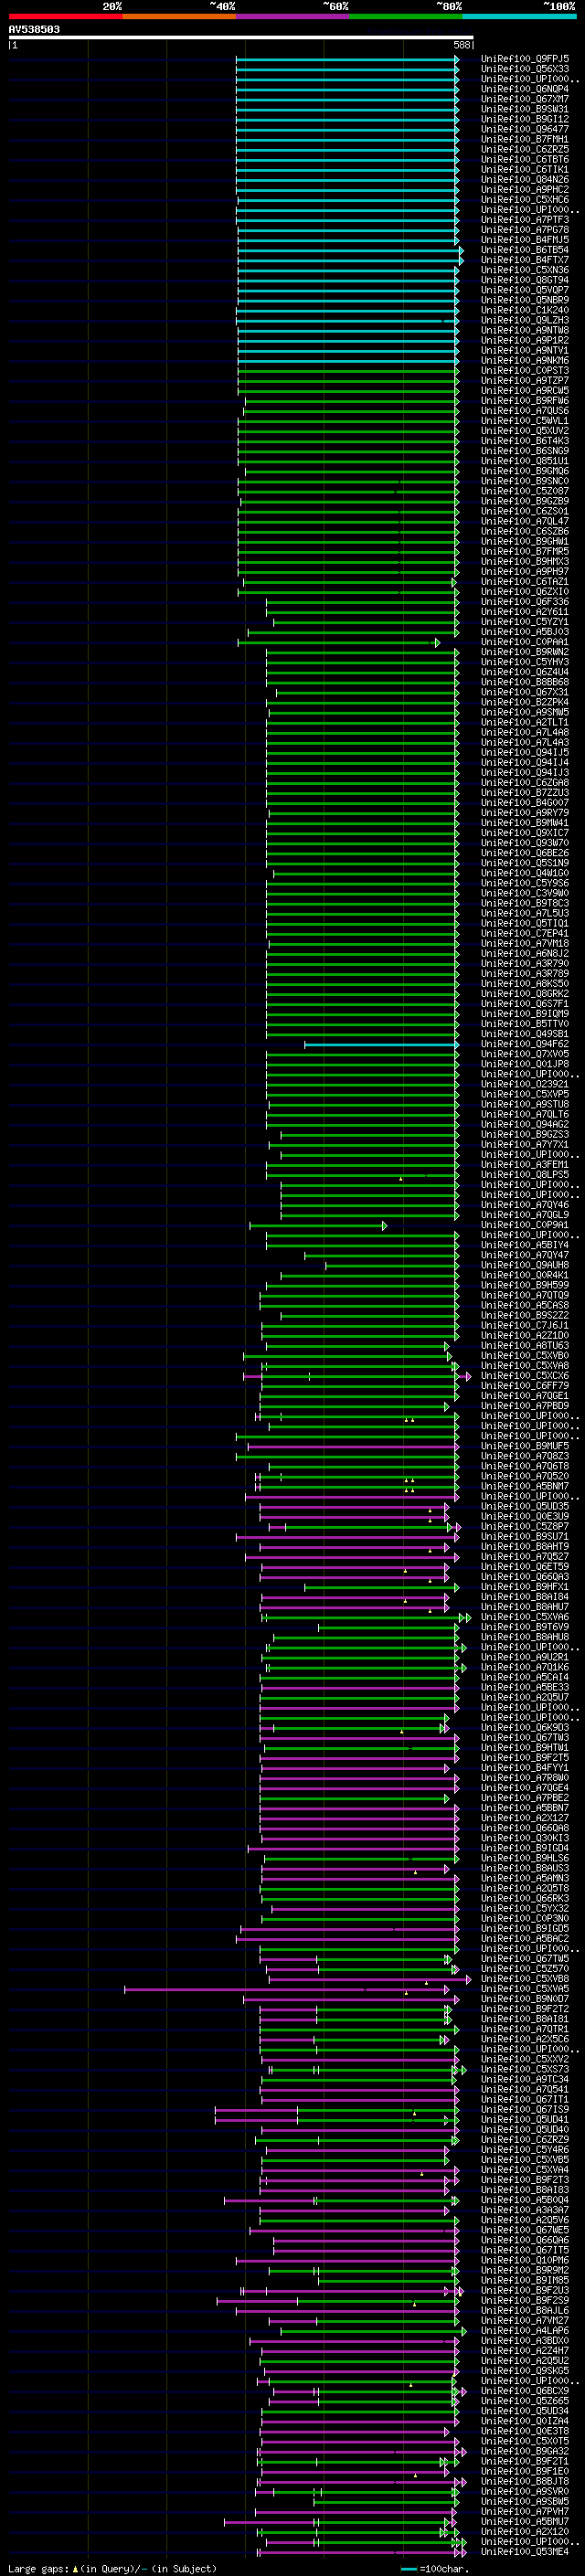This screenshot has height=2576, width=585.
Task: Click the UniRef100_A5CAS8 label
Action: pos(525,1305)
